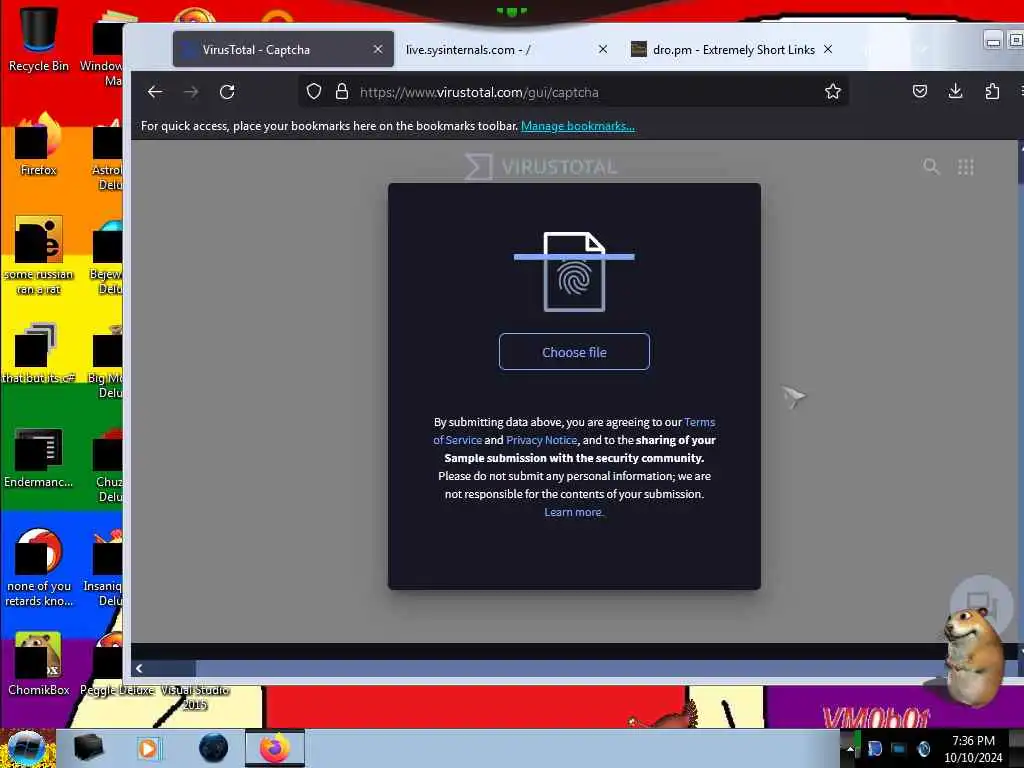Open the tracking protection shield icon
This screenshot has width=1024, height=768.
[x=314, y=91]
